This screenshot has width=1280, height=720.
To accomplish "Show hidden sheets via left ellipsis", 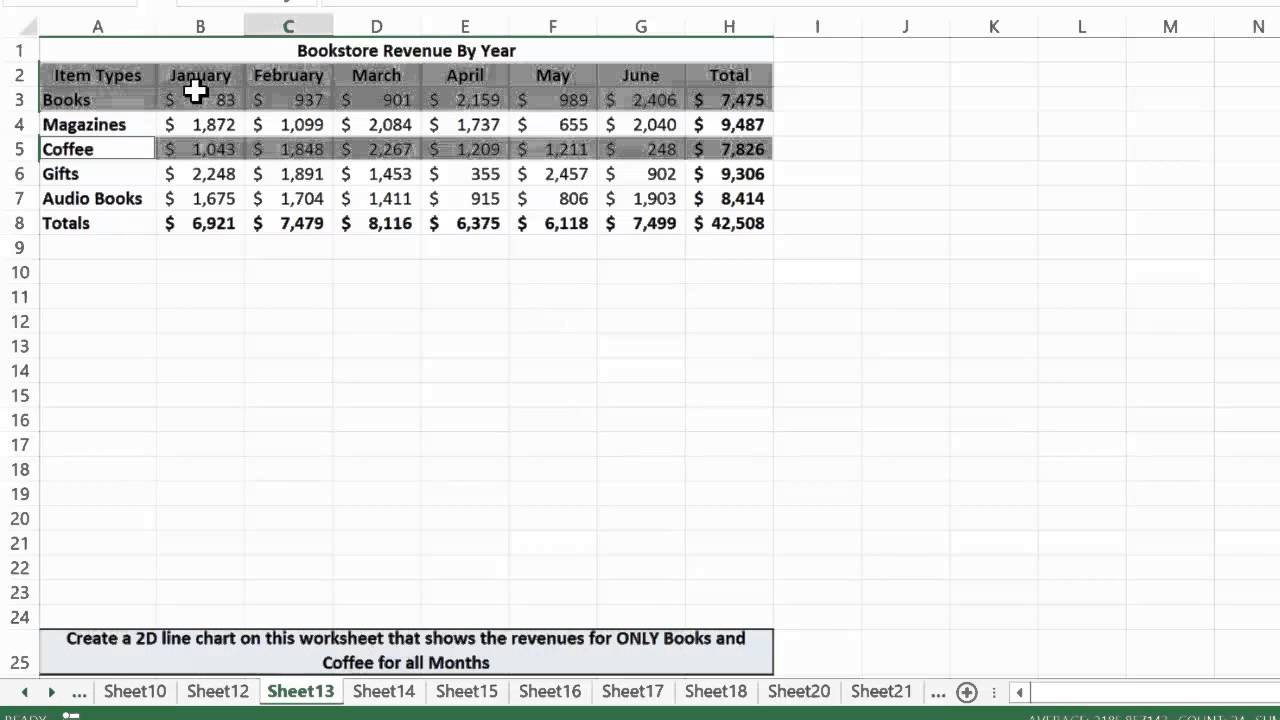I will click(79, 692).
